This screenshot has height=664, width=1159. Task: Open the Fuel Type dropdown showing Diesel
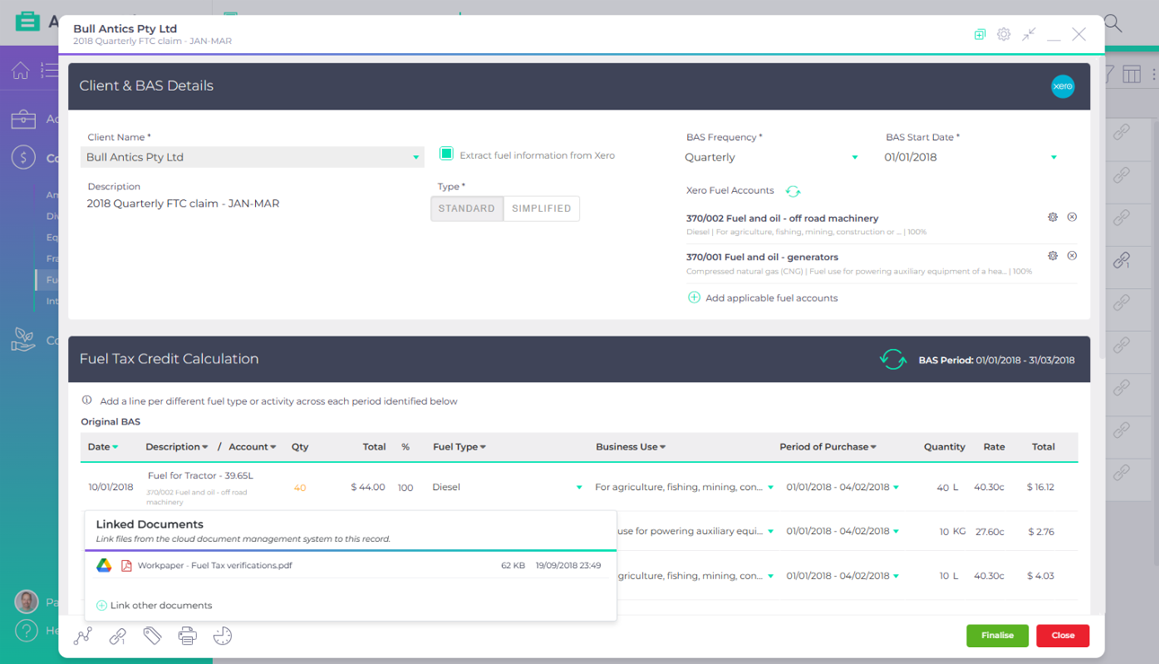tap(579, 487)
